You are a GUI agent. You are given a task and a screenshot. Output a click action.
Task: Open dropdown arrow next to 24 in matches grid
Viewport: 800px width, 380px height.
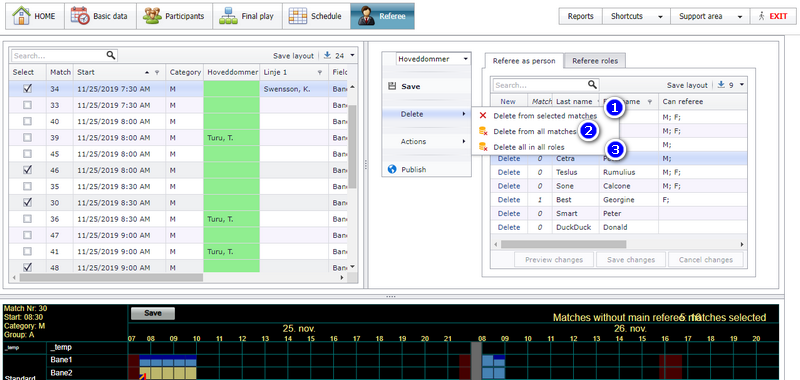click(x=352, y=55)
